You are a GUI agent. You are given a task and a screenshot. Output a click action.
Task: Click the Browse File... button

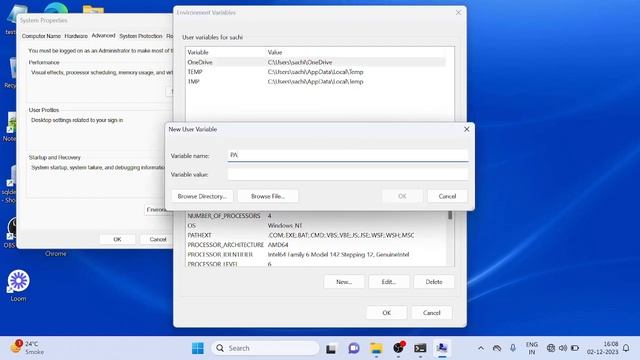click(x=268, y=196)
